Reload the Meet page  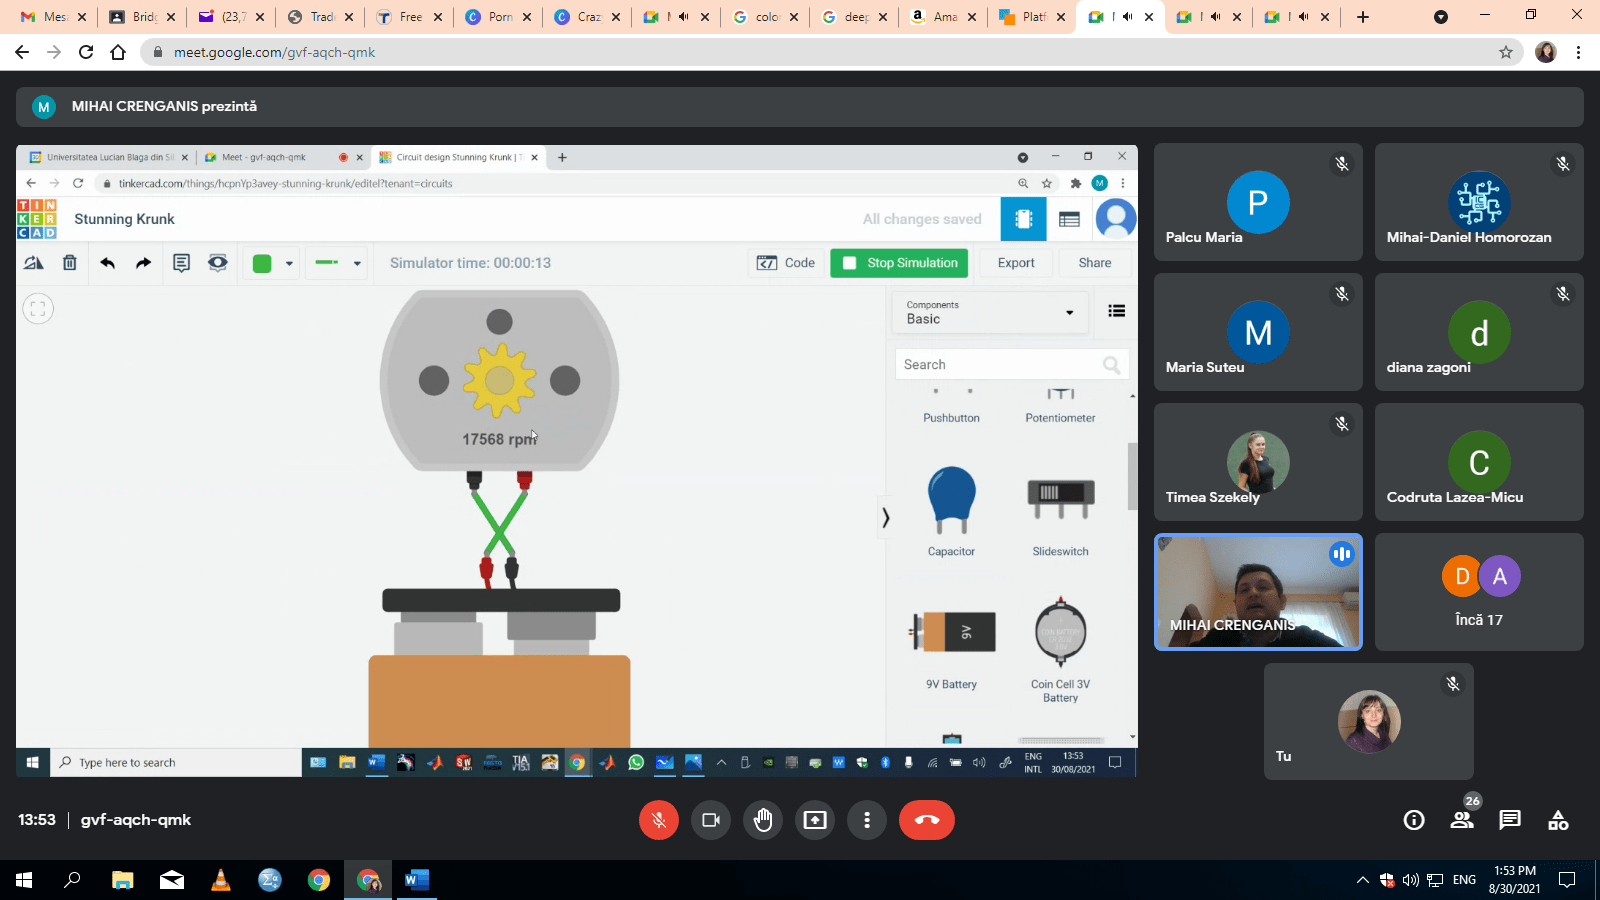pyautogui.click(x=86, y=52)
